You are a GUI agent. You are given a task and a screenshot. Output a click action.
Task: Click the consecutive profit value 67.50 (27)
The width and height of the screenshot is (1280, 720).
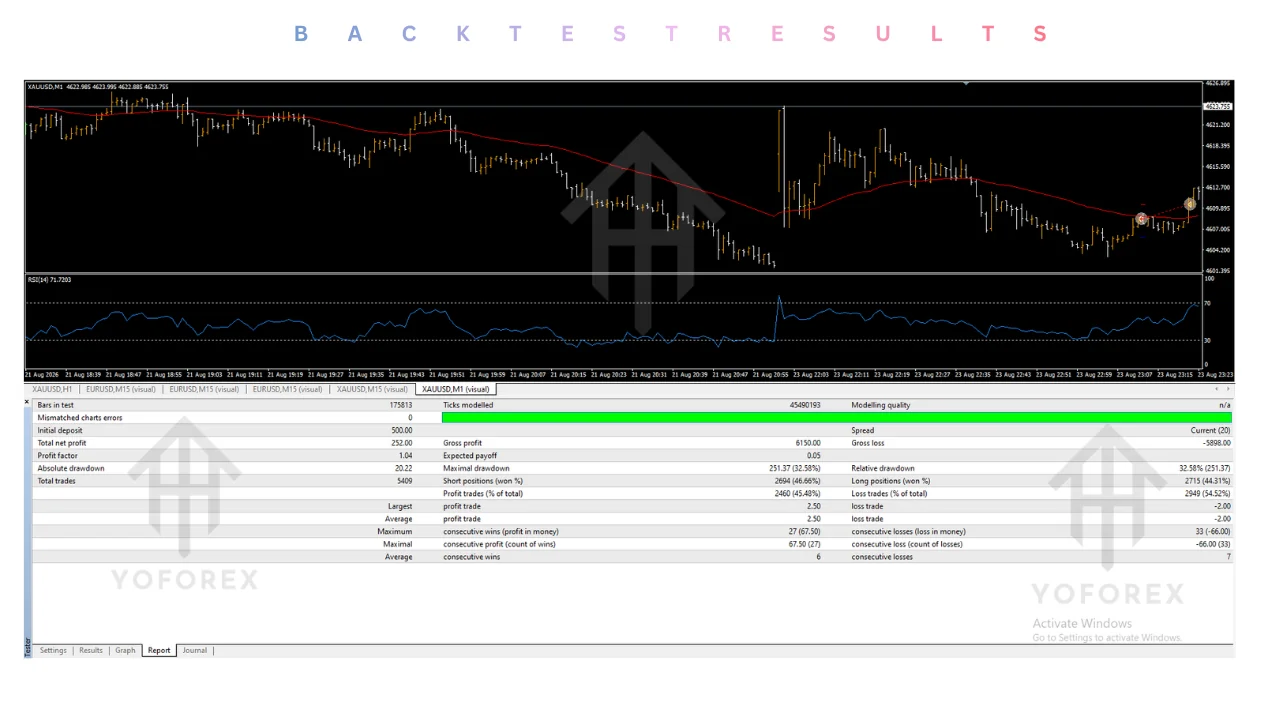tap(805, 544)
